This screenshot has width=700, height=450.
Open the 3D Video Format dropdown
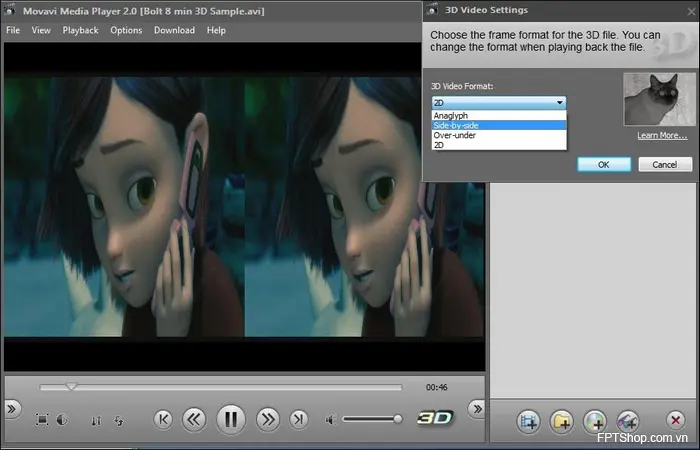(499, 102)
